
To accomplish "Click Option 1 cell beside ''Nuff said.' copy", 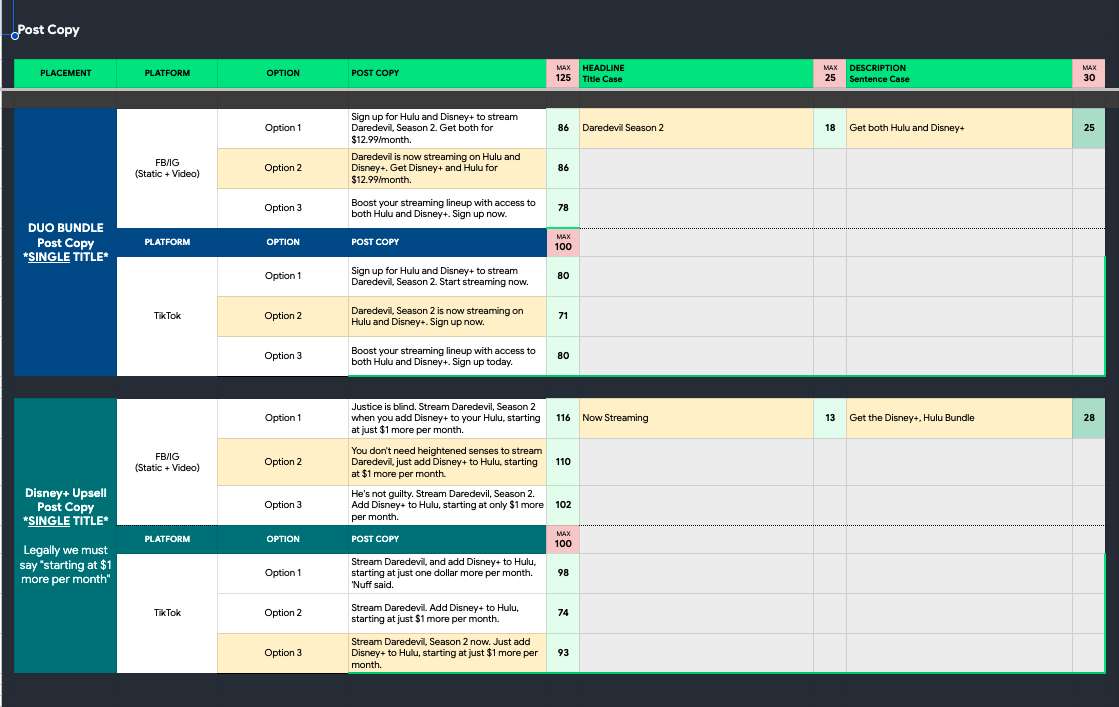I will coord(283,573).
